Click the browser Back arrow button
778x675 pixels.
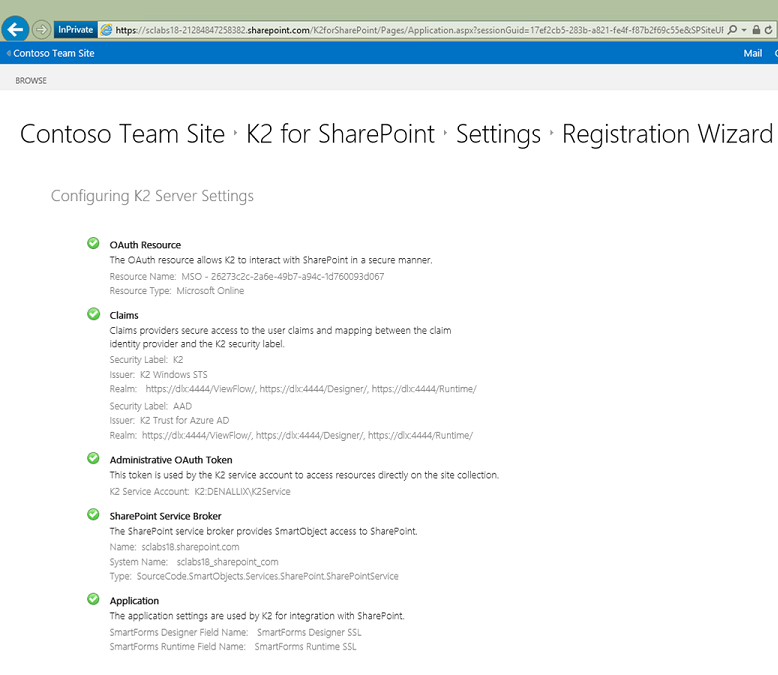click(15, 30)
